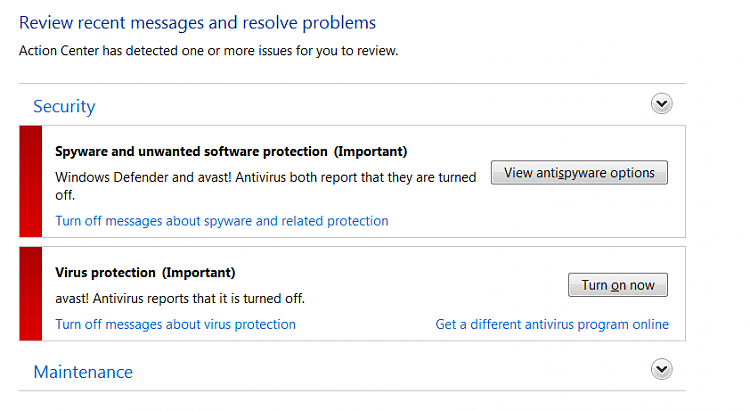The height and width of the screenshot is (410, 750).
Task: Click the word off. ending the Windows Defender message
Action: (65, 195)
